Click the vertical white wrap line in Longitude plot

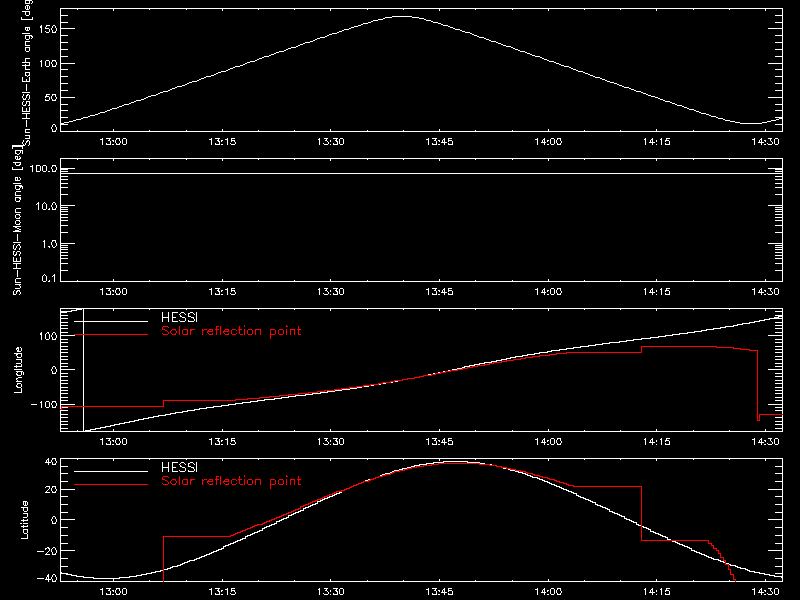[83, 370]
